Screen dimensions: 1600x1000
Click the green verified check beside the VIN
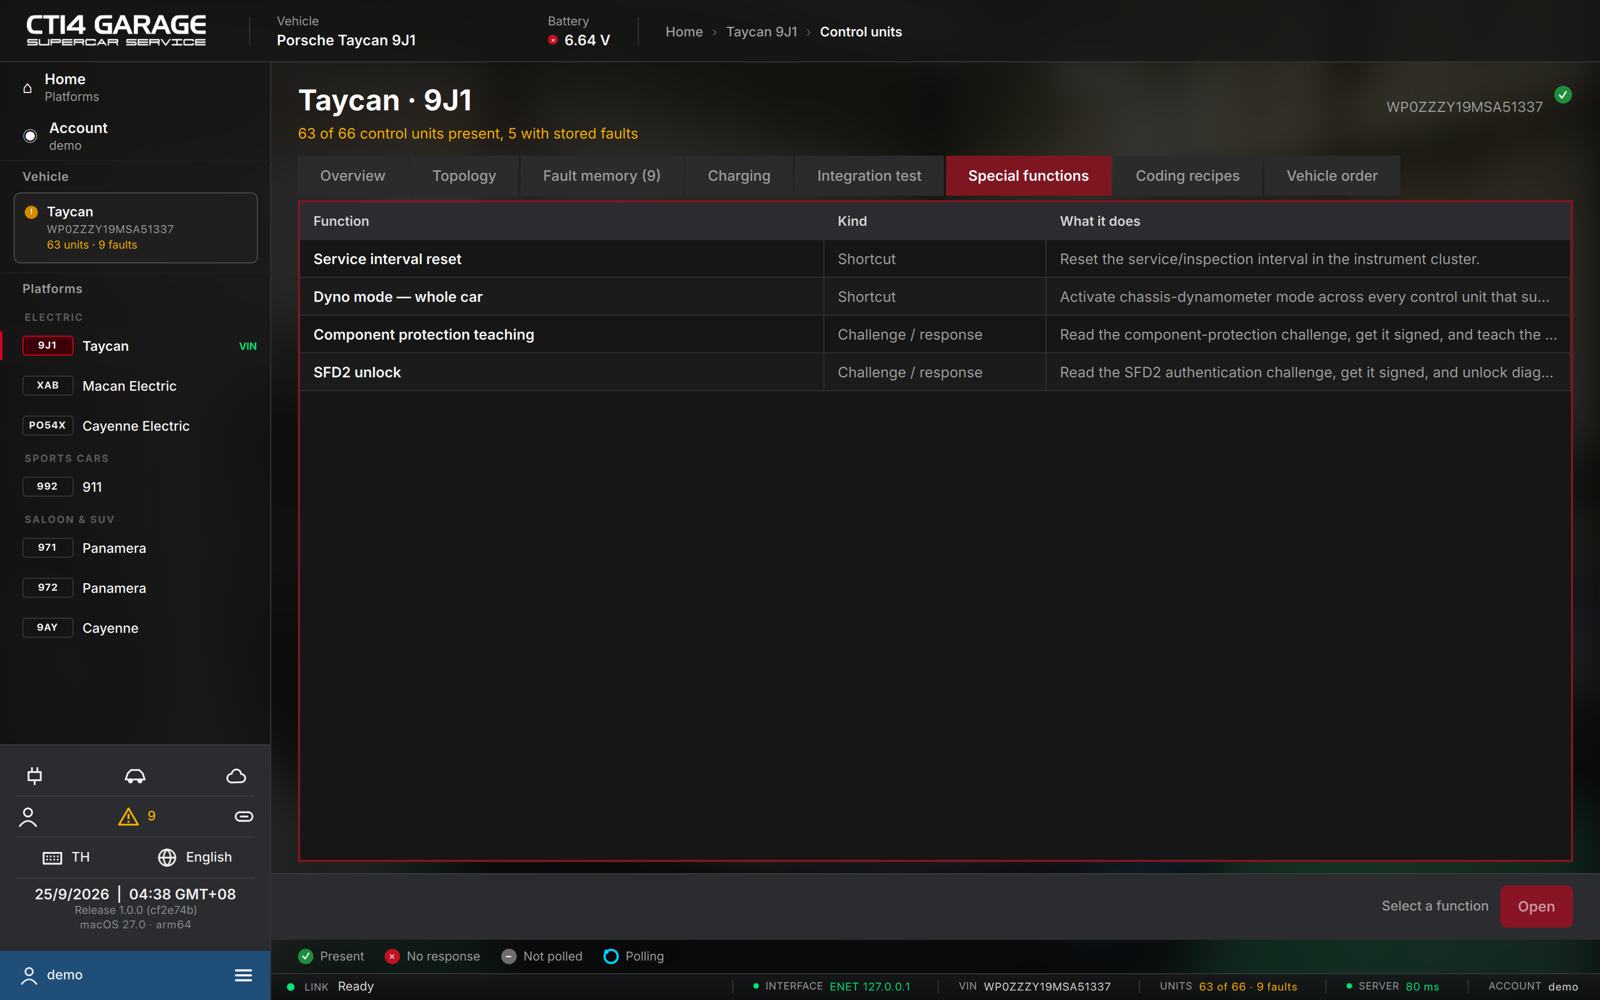[1563, 95]
